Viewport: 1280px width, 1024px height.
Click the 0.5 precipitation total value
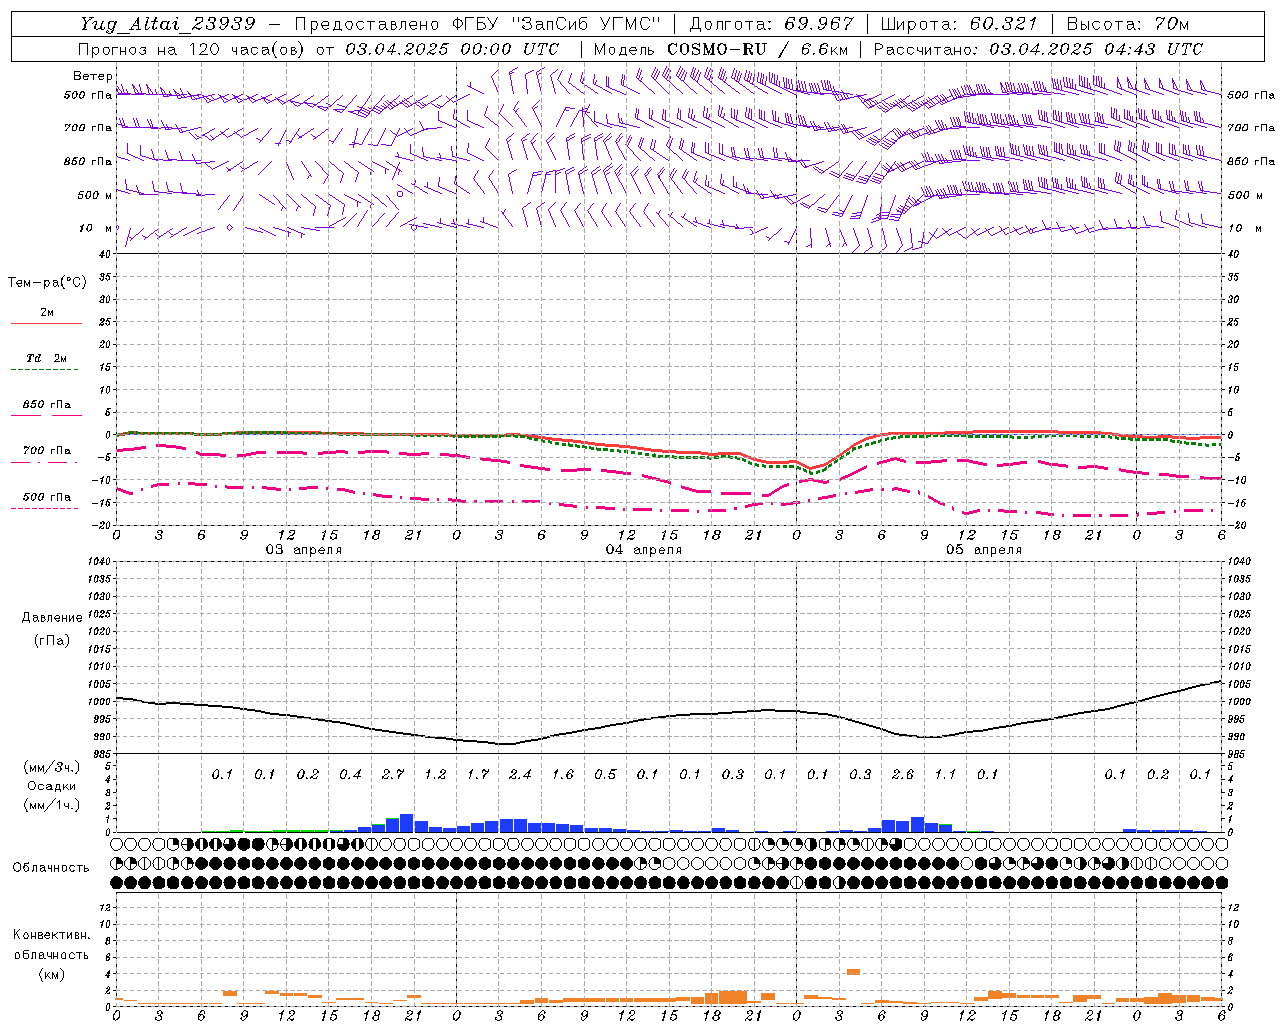(605, 775)
